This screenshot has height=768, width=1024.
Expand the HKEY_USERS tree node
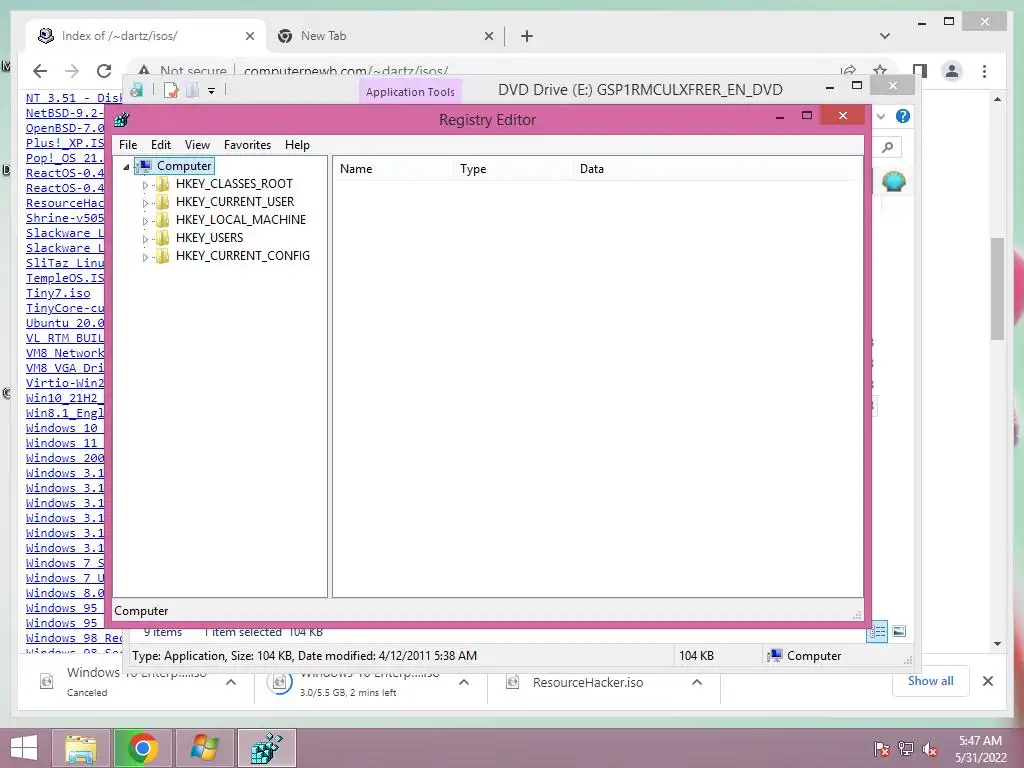[145, 239]
